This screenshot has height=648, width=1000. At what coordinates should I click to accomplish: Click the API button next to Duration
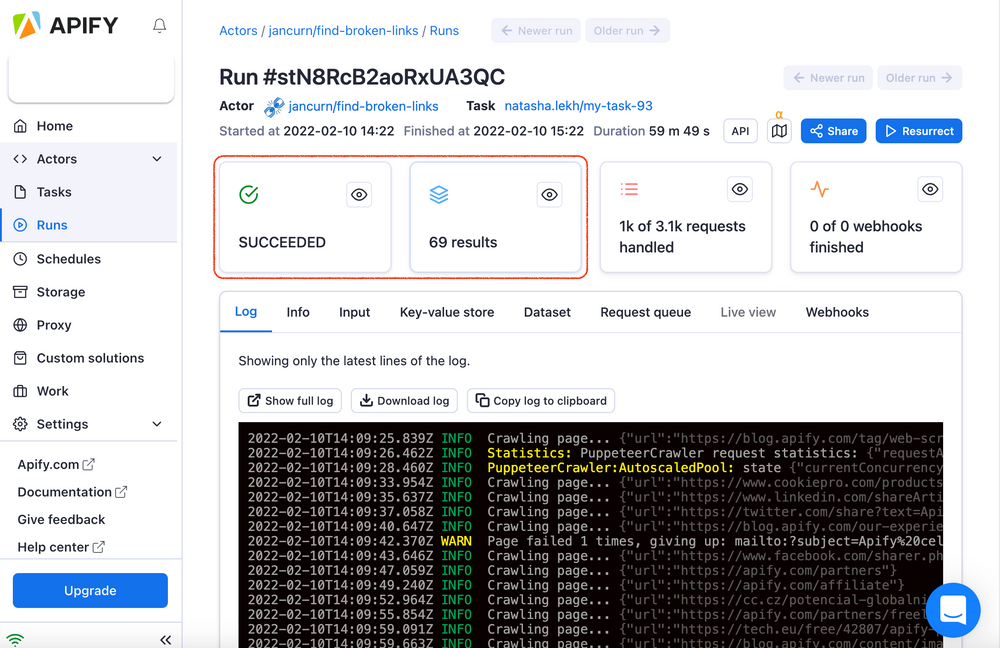740,131
